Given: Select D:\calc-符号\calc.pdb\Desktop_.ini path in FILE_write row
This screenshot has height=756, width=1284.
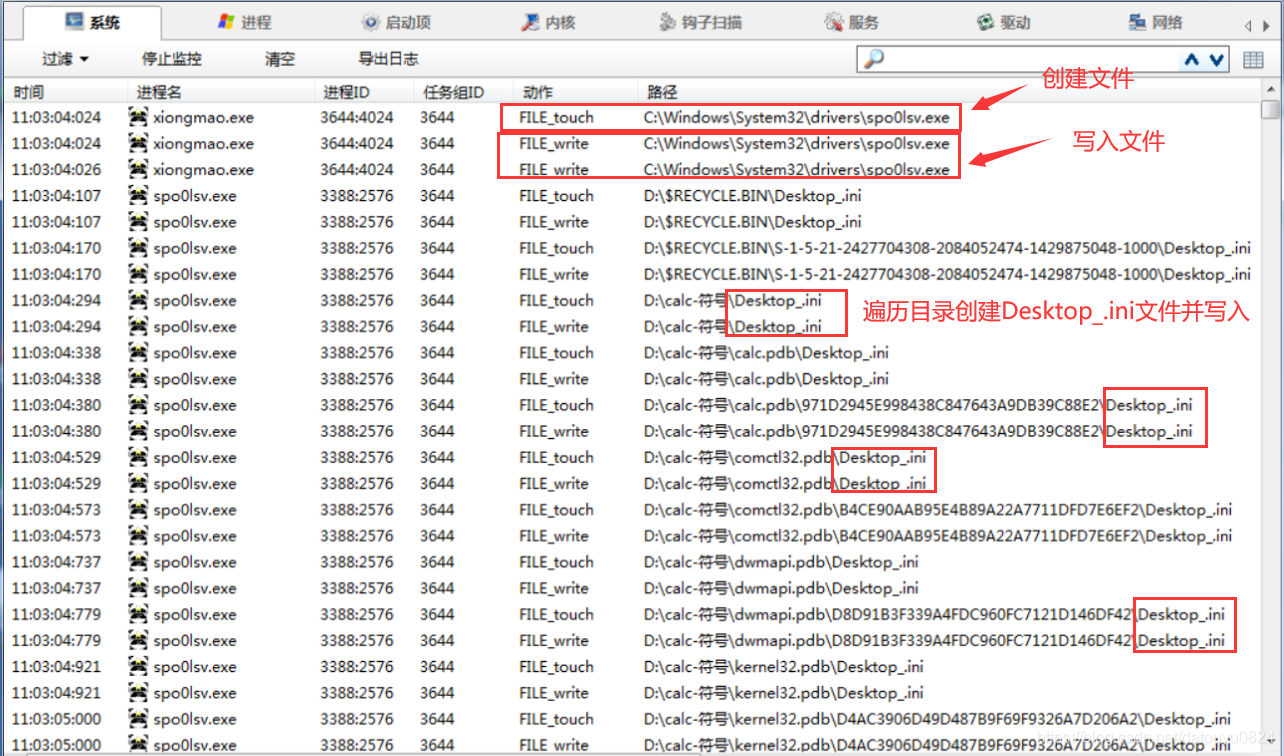Looking at the screenshot, I should pyautogui.click(x=766, y=378).
